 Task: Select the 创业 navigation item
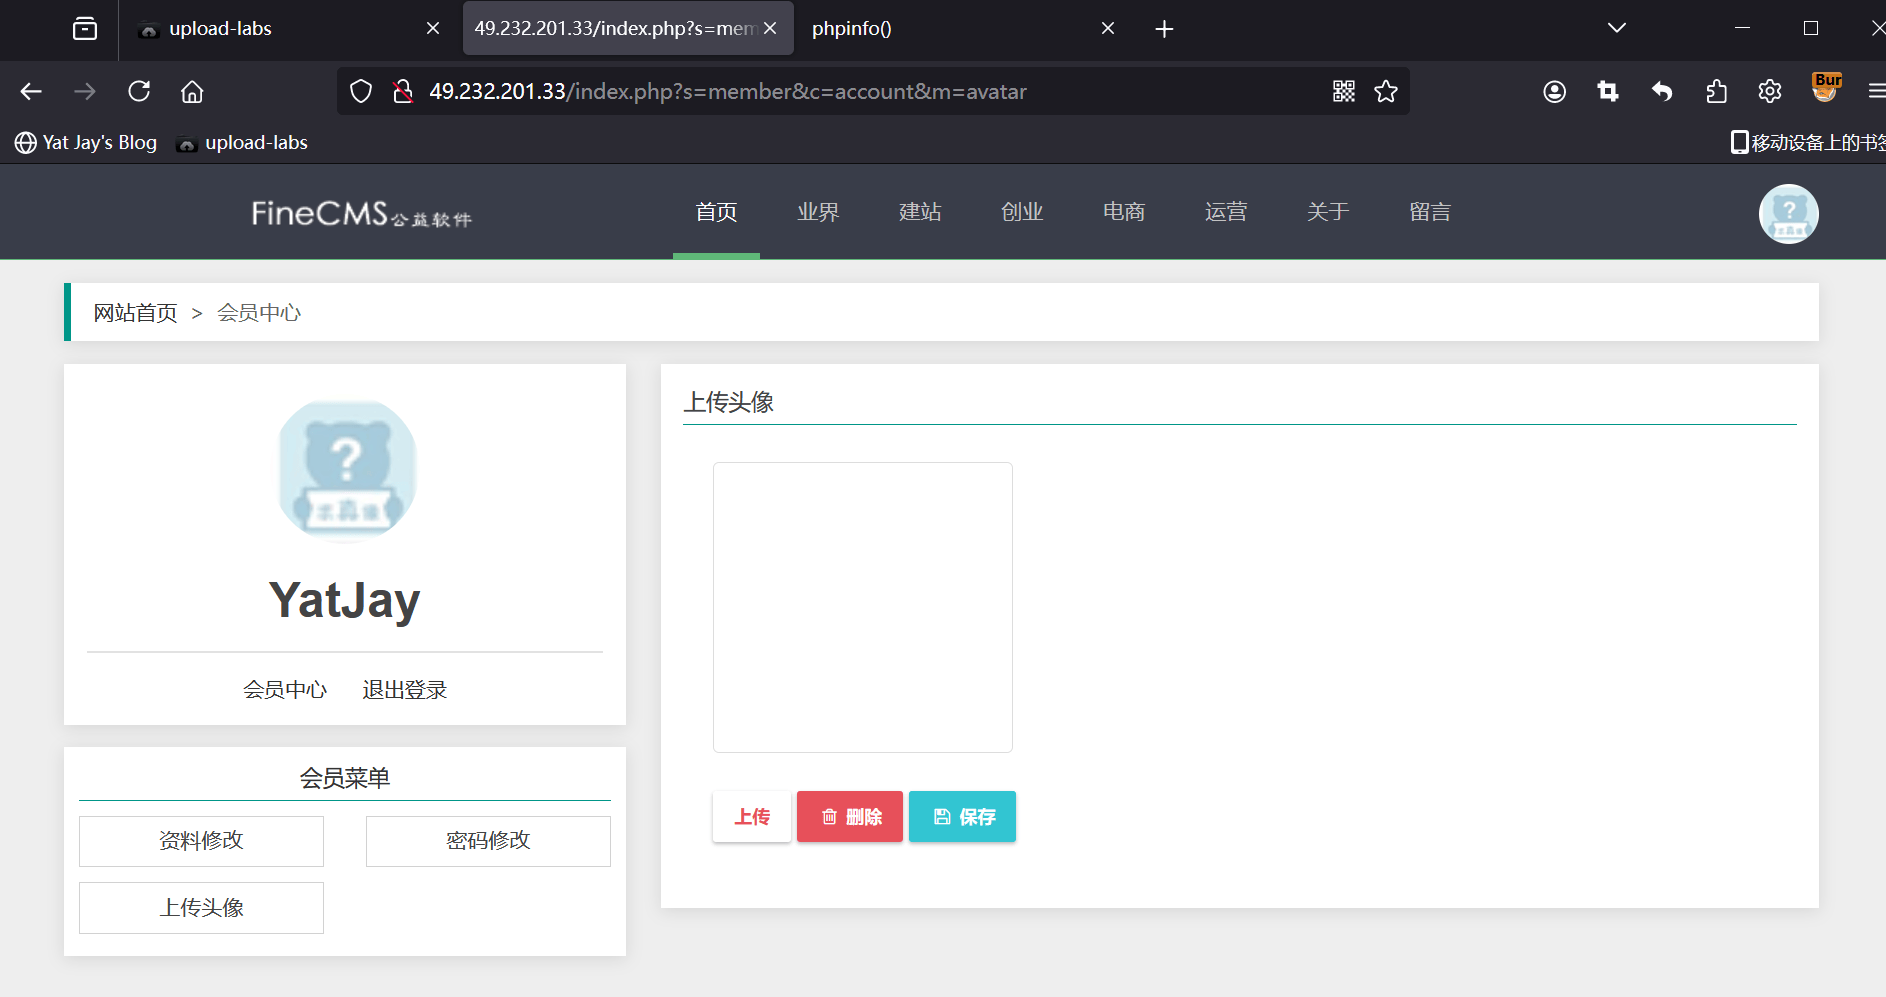pyautogui.click(x=1022, y=212)
